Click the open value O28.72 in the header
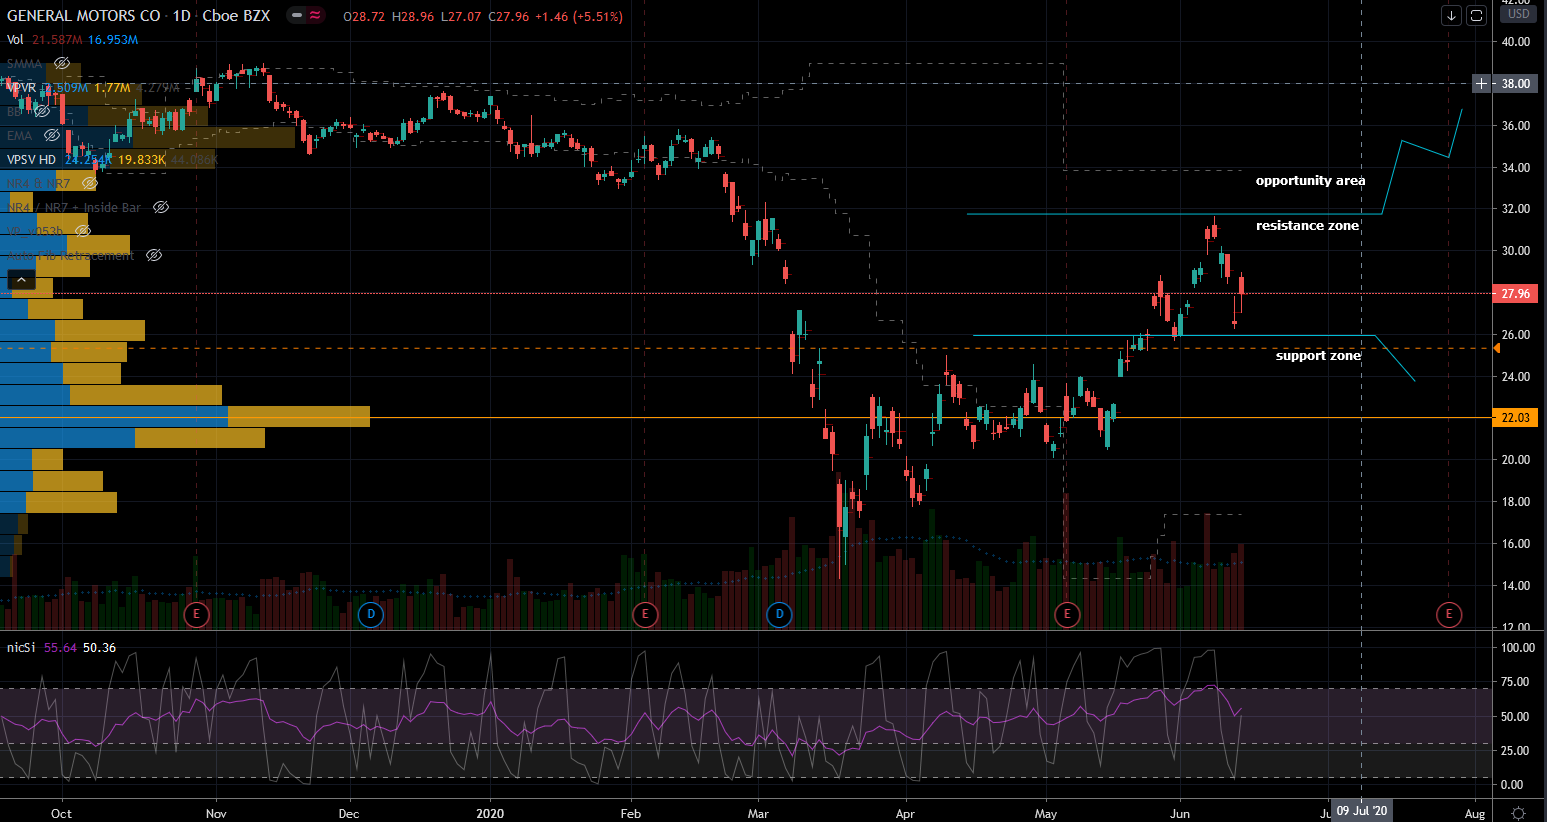The height and width of the screenshot is (822, 1547). tap(364, 17)
